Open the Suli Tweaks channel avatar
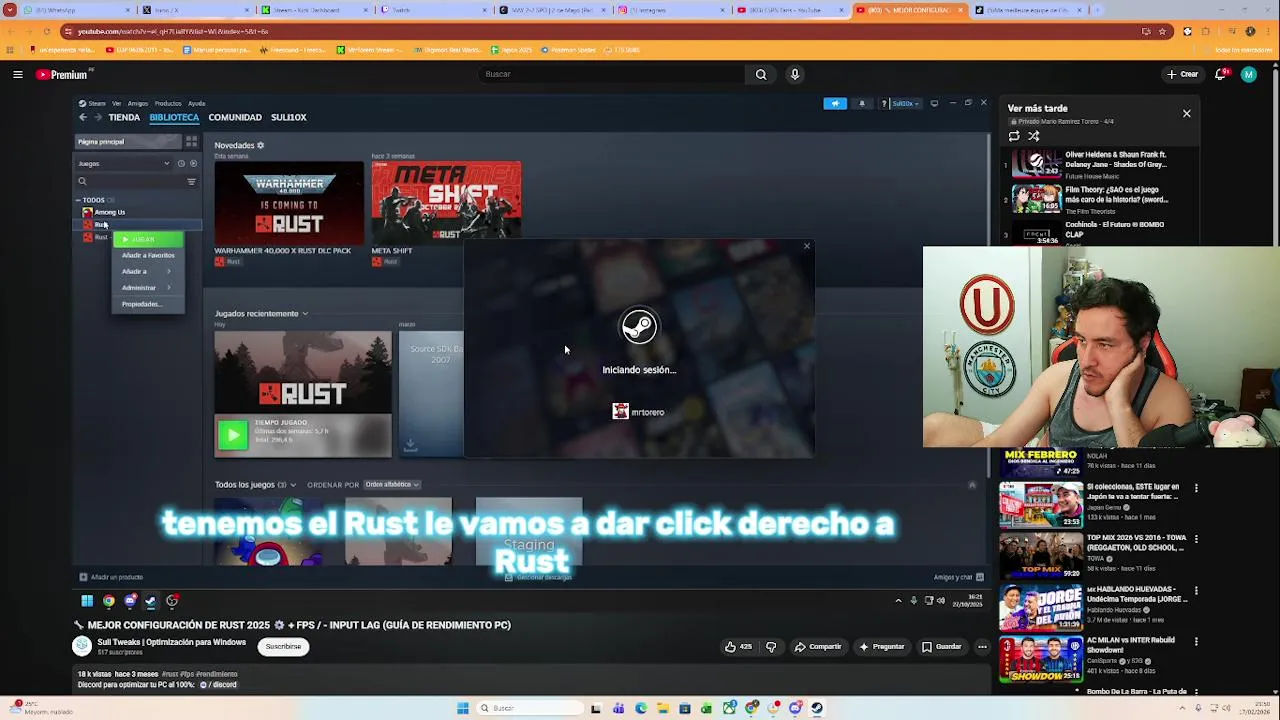1280x720 pixels. (82, 646)
